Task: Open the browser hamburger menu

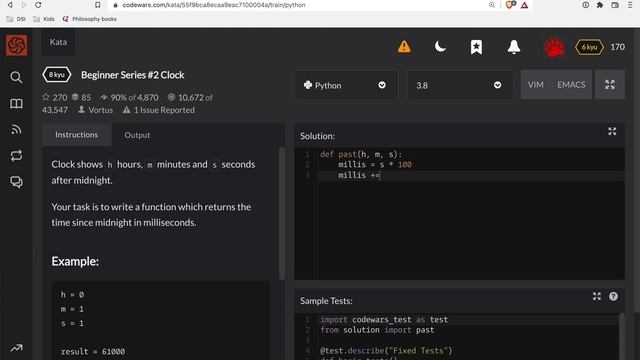Action: coord(630,5)
